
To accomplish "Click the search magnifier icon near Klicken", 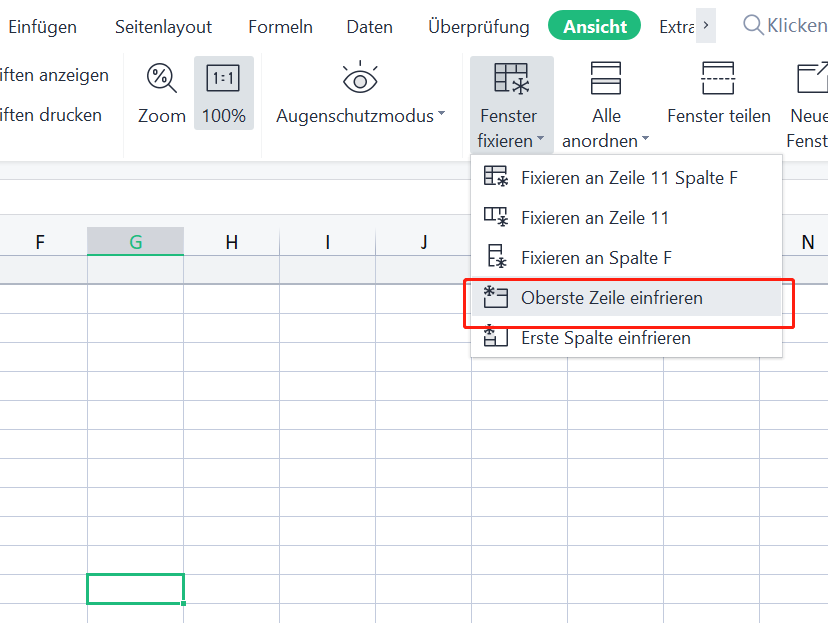I will pyautogui.click(x=752, y=24).
